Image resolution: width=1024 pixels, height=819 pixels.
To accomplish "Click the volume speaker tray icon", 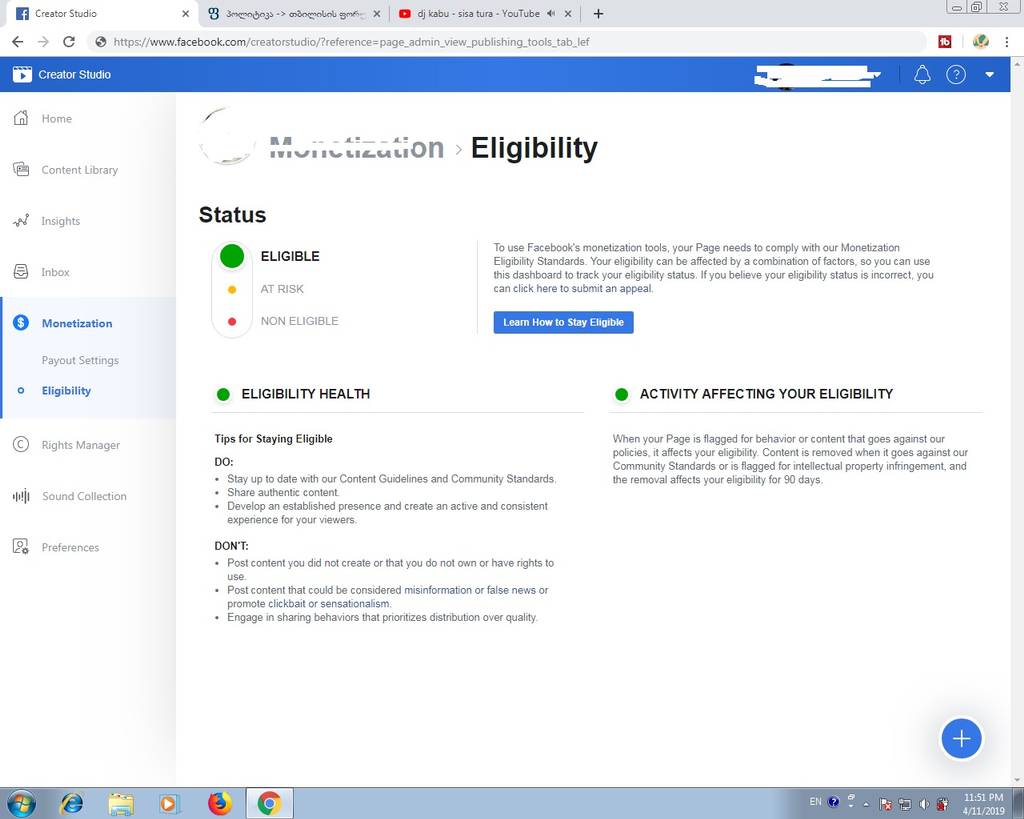I will (923, 804).
